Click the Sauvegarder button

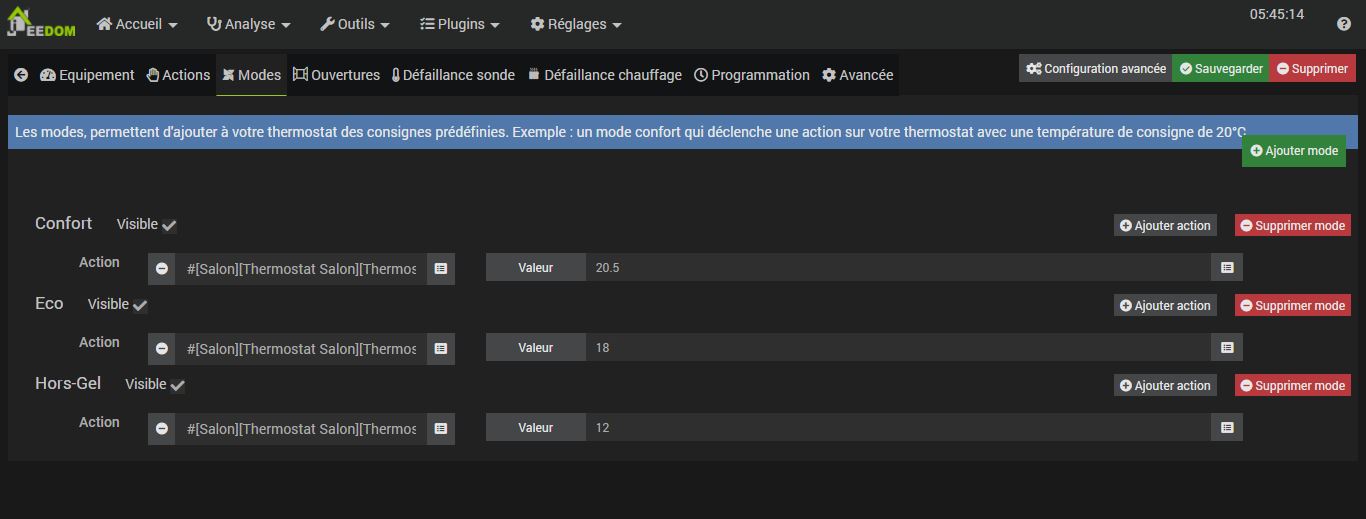point(1220,69)
